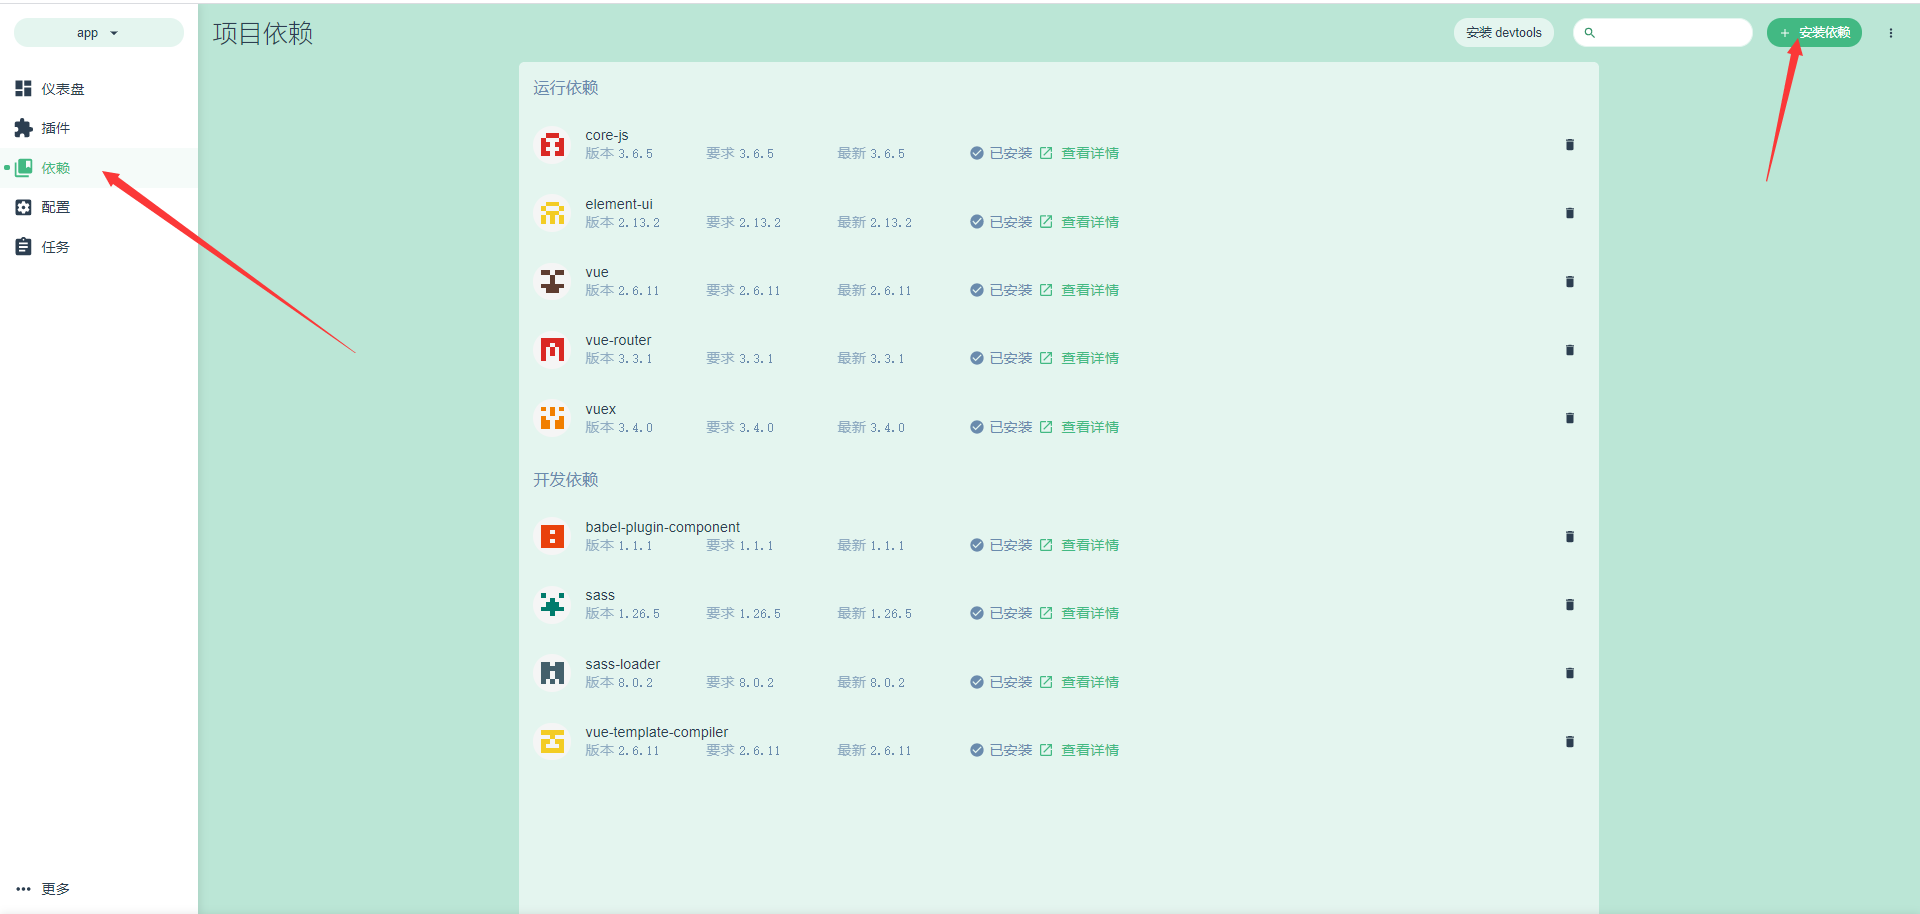Remove vue-router using its trash icon

click(1569, 350)
